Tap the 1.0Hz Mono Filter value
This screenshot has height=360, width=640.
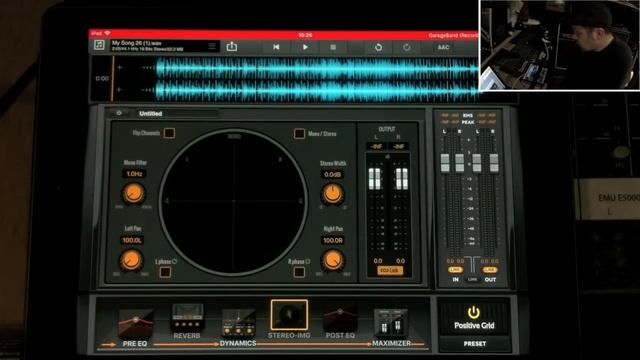click(134, 174)
